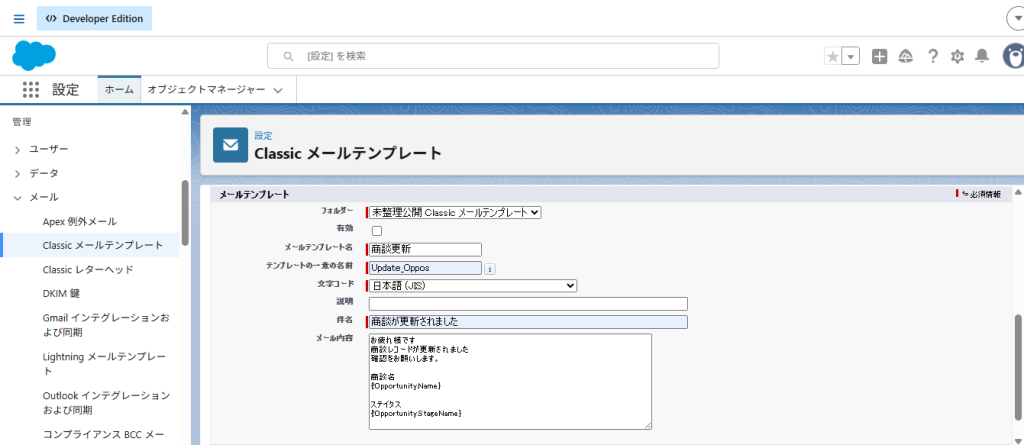This screenshot has height=445, width=1024.
Task: Open the user profile avatar
Action: click(1014, 56)
